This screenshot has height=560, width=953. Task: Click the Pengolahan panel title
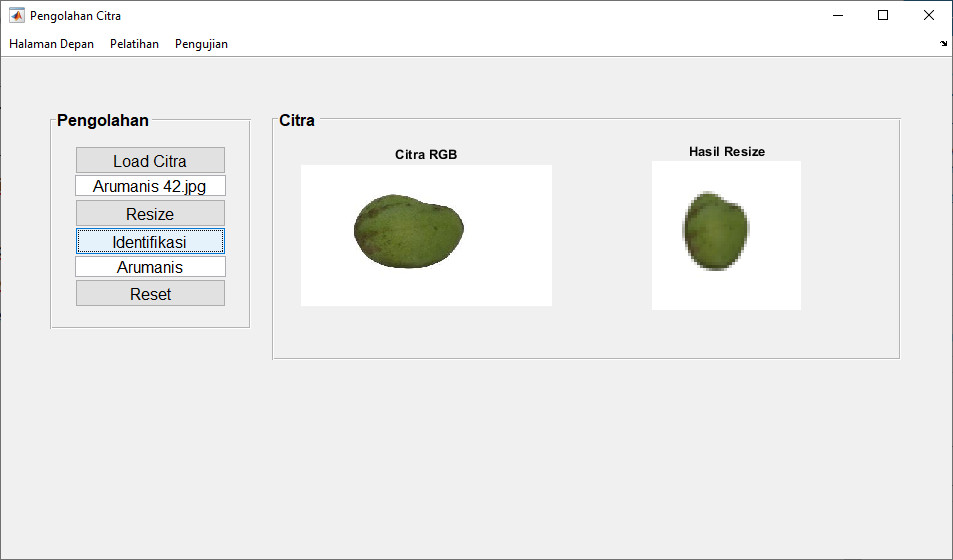pos(103,121)
